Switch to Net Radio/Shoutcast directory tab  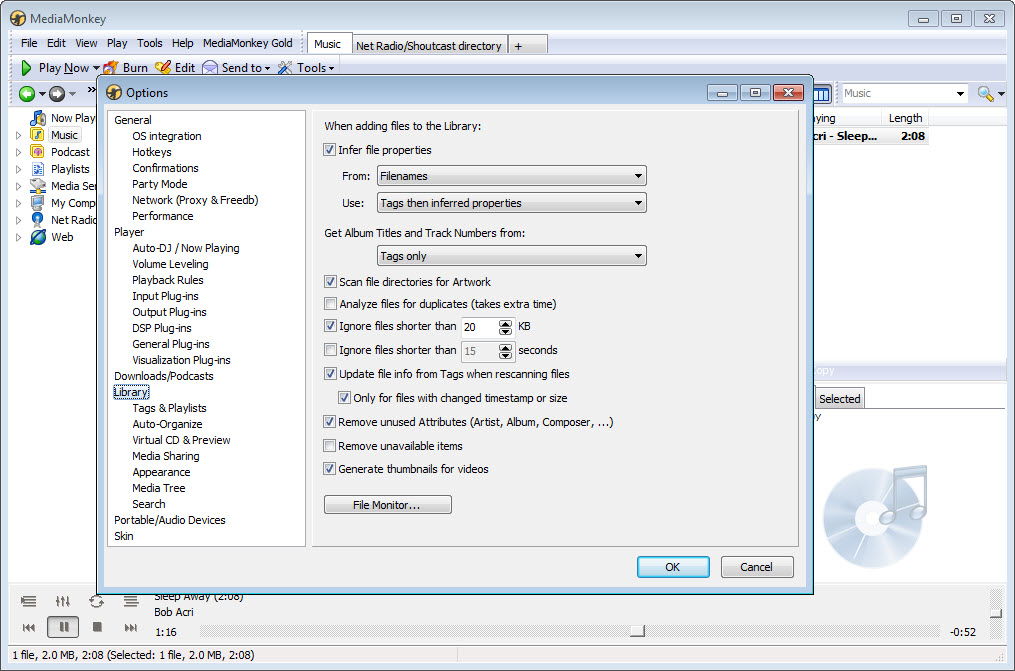click(429, 45)
